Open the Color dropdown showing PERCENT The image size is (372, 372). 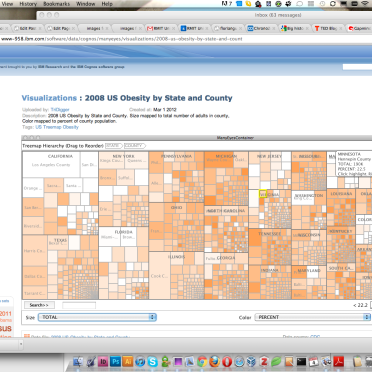(313, 317)
